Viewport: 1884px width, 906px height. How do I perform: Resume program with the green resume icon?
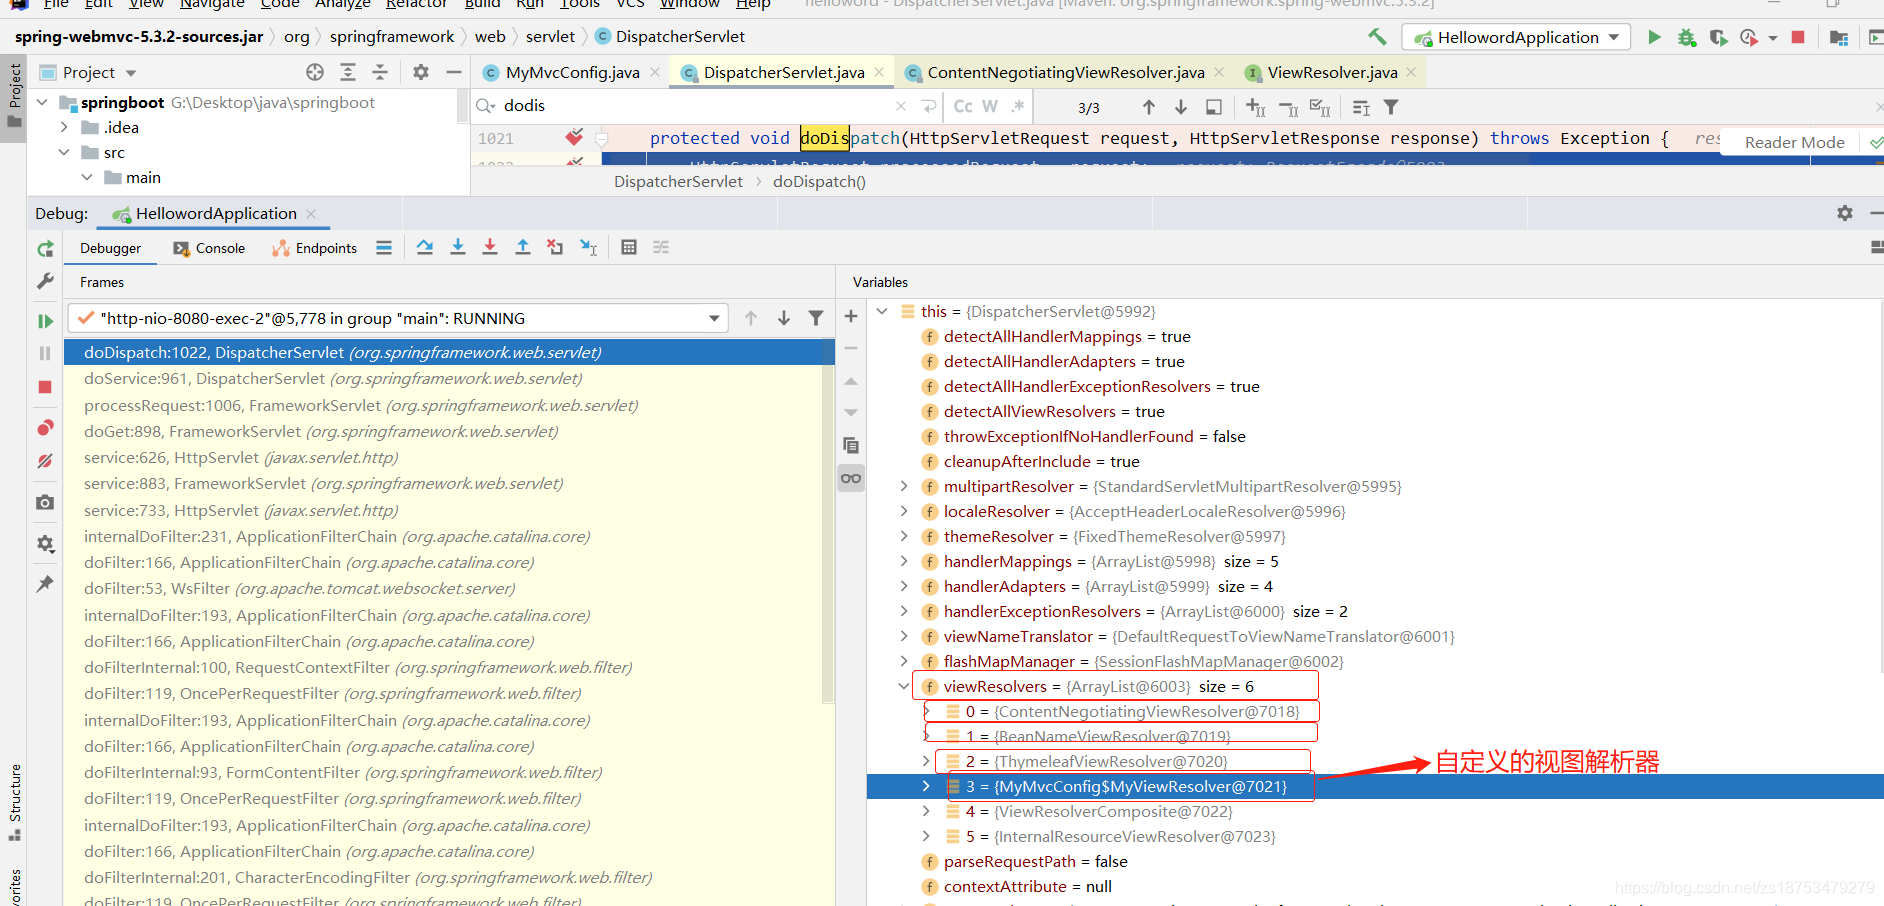(45, 321)
